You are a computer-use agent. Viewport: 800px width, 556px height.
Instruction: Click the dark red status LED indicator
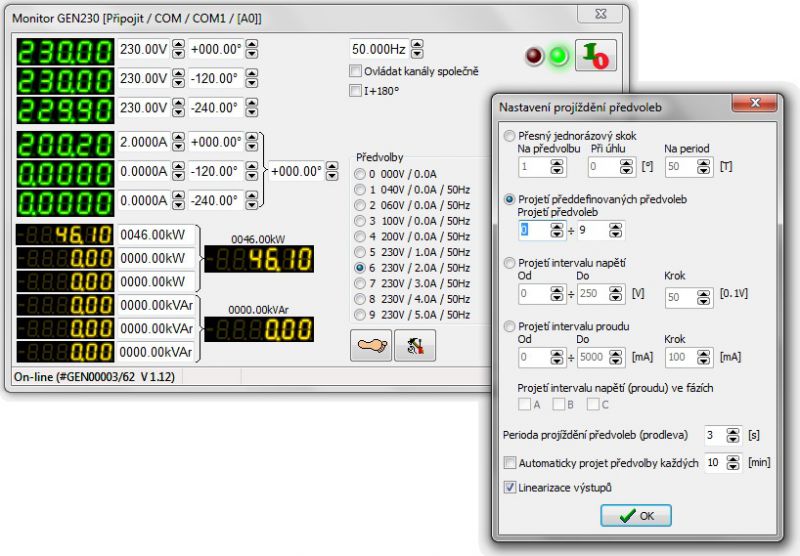pos(534,56)
